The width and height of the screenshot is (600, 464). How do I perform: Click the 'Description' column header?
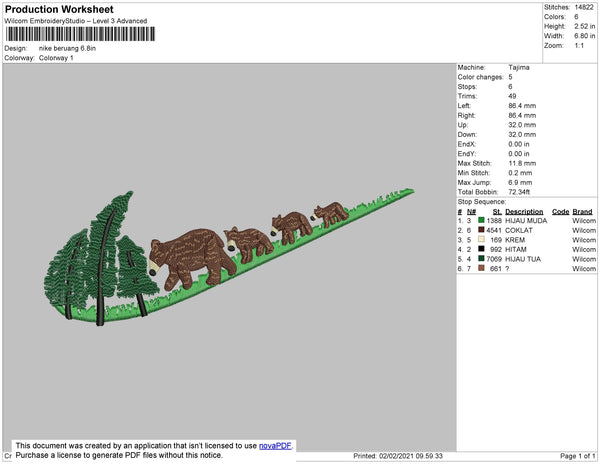point(524,212)
